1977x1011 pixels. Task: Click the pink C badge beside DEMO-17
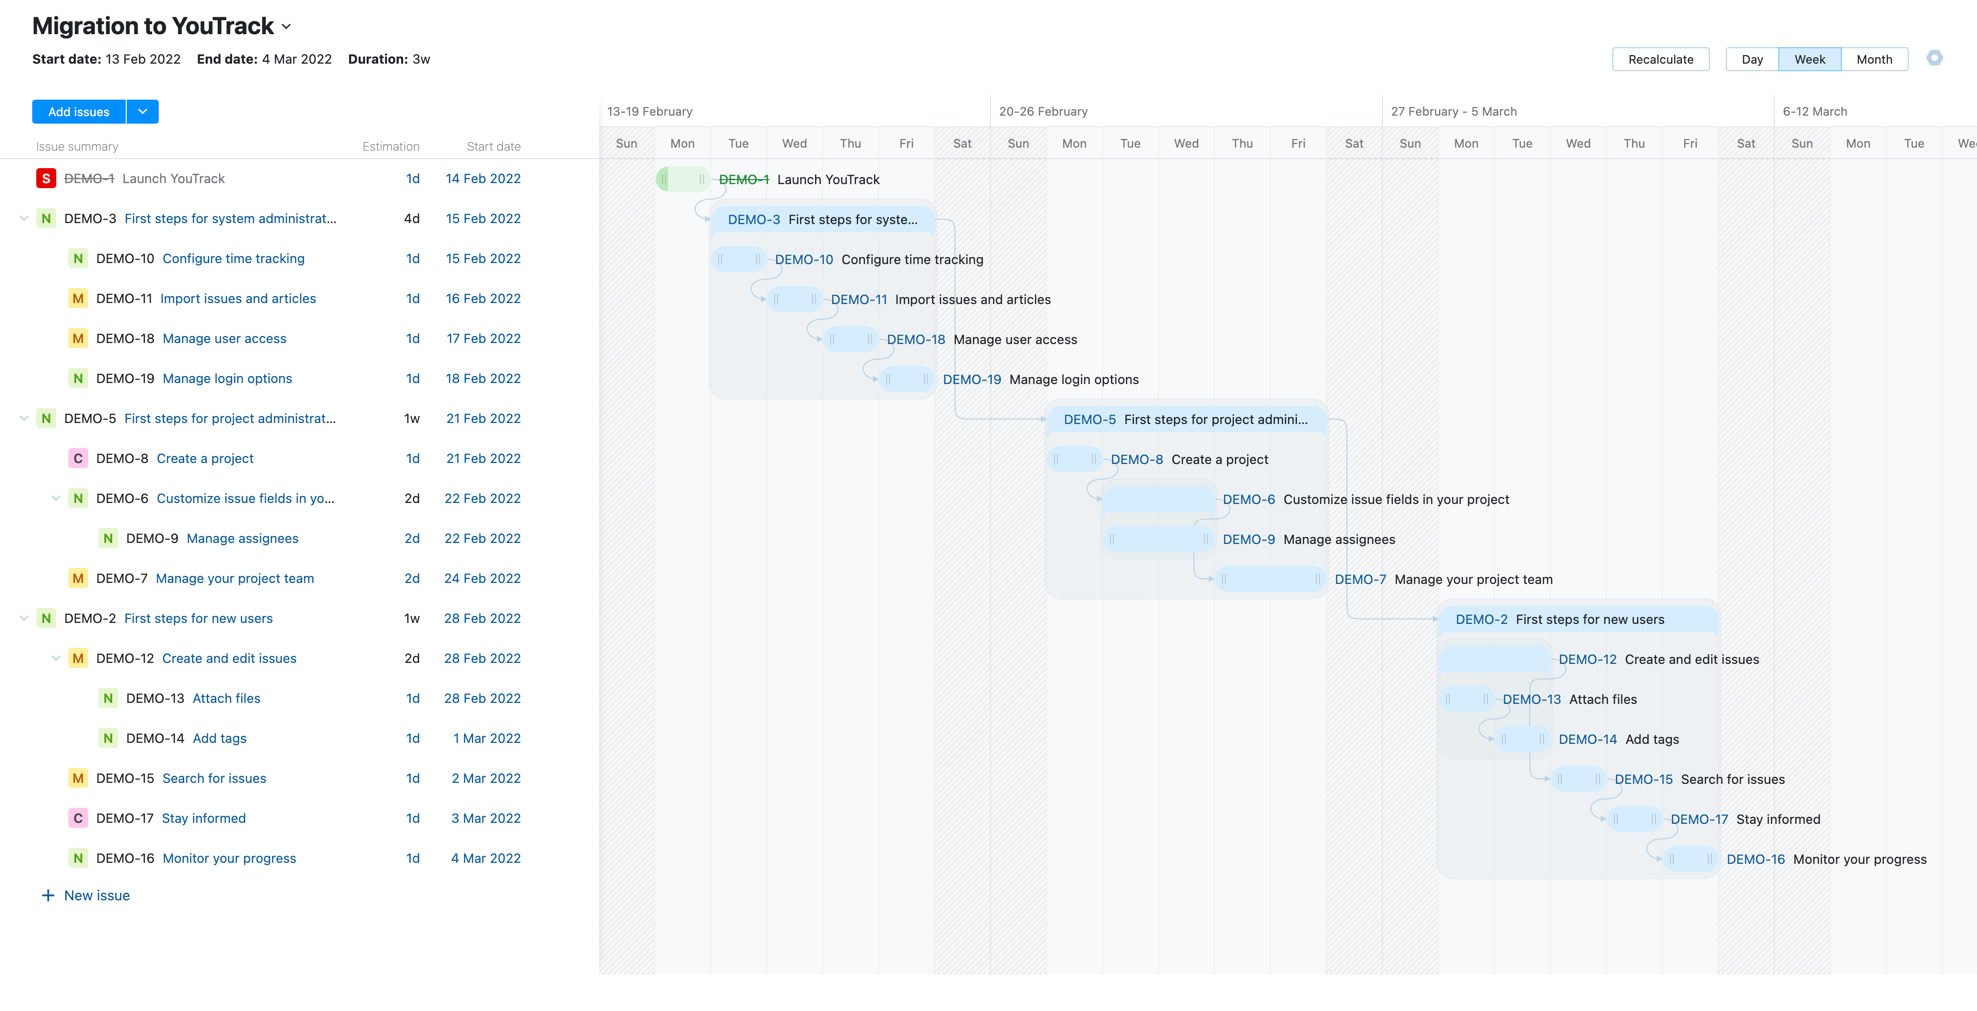(x=77, y=819)
